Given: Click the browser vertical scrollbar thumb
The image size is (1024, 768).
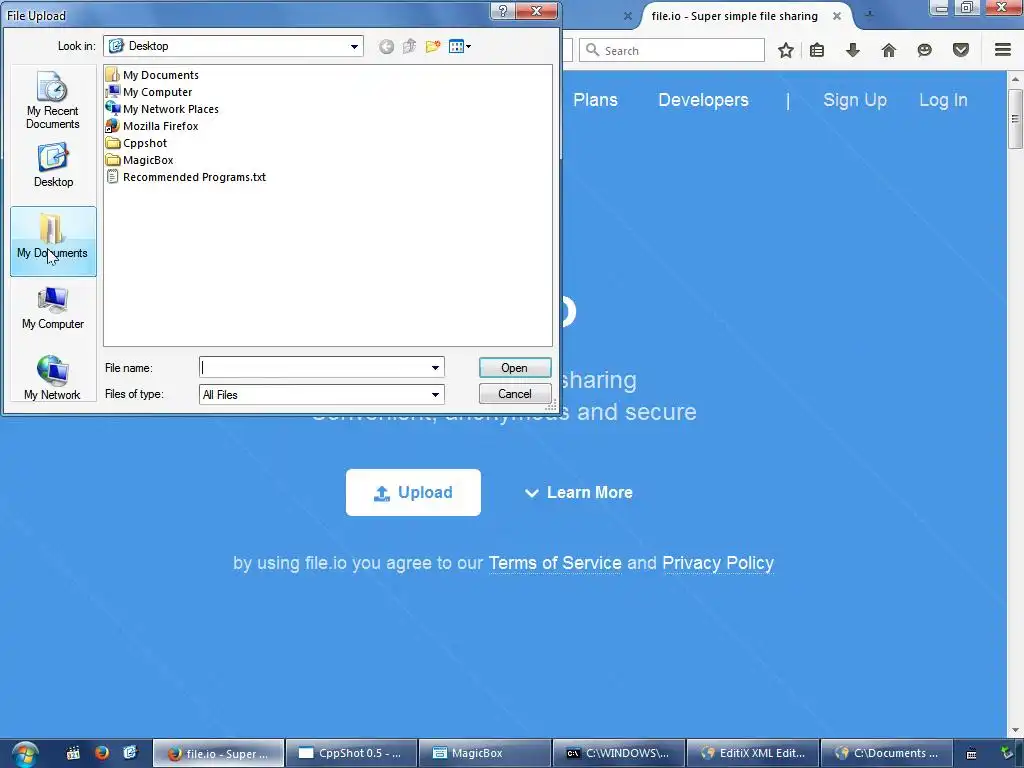Looking at the screenshot, I should point(1015,119).
